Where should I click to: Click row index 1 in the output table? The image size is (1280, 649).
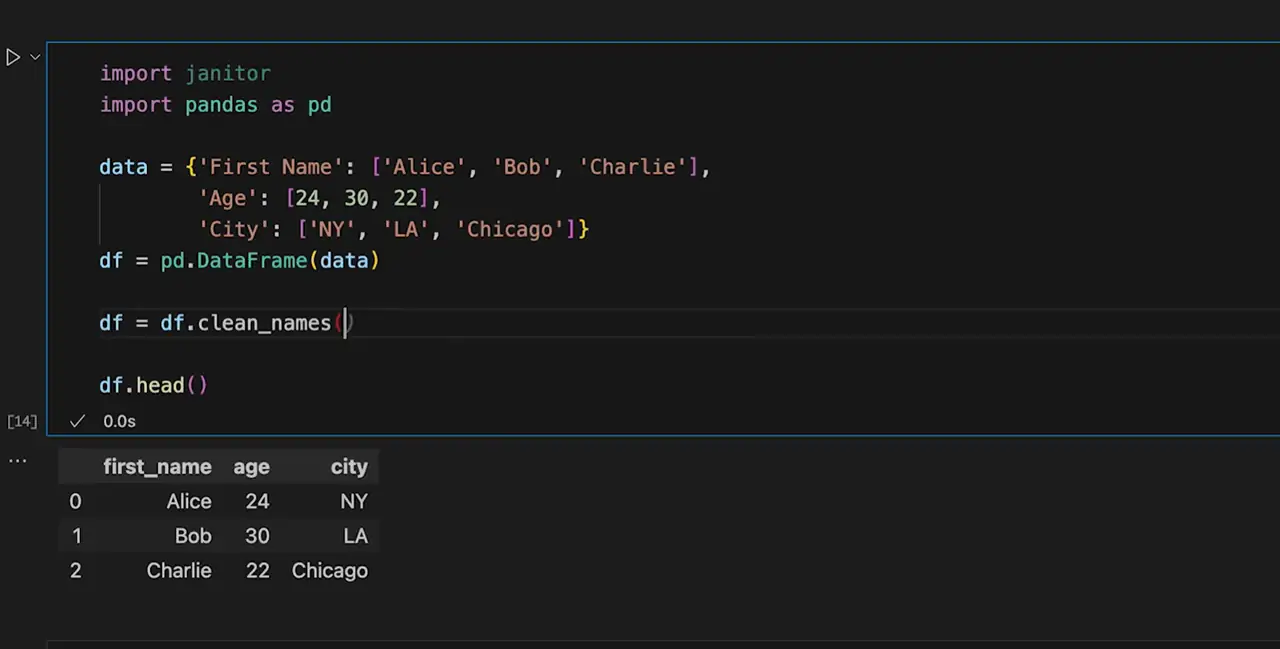coord(76,536)
